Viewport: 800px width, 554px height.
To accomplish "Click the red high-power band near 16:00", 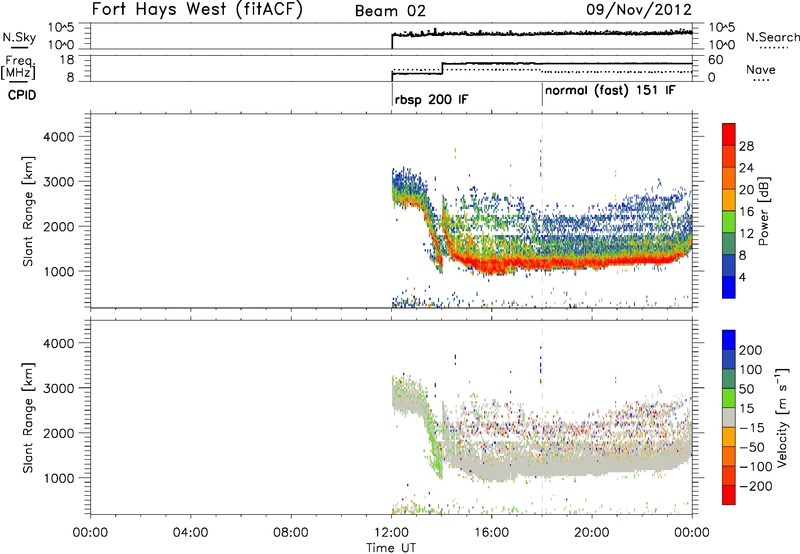I will click(491, 265).
